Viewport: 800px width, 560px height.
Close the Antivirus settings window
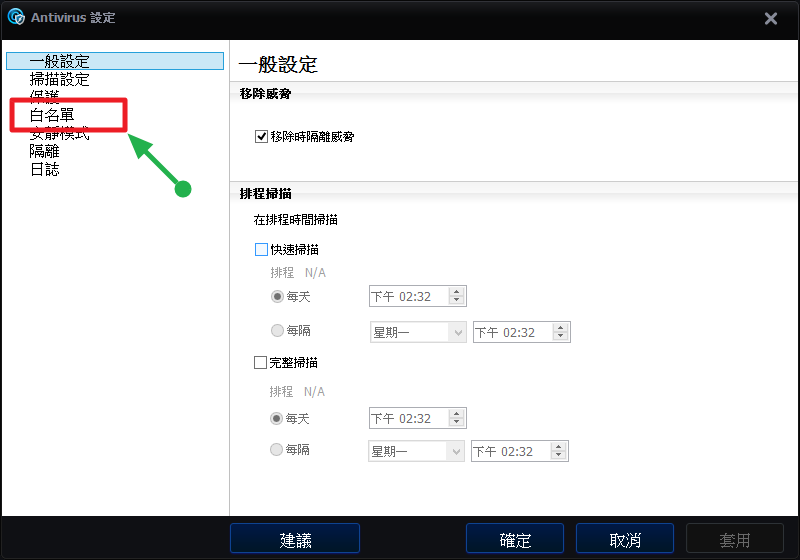[x=771, y=18]
